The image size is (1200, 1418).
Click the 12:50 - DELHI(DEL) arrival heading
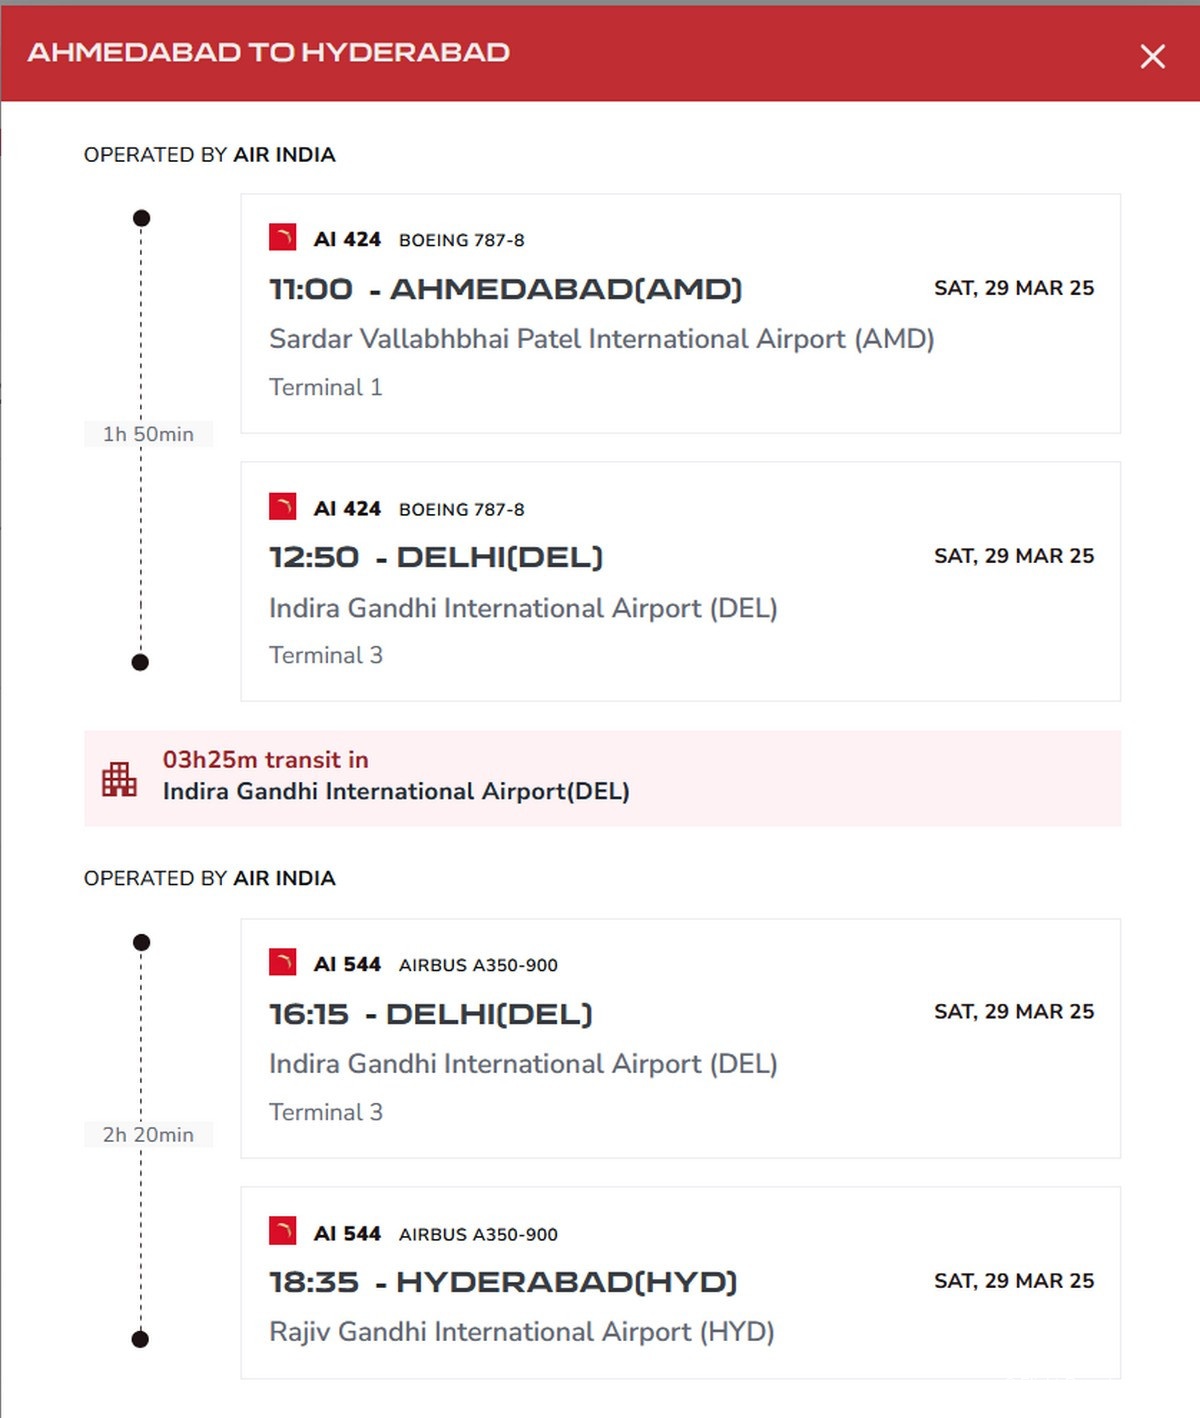436,557
